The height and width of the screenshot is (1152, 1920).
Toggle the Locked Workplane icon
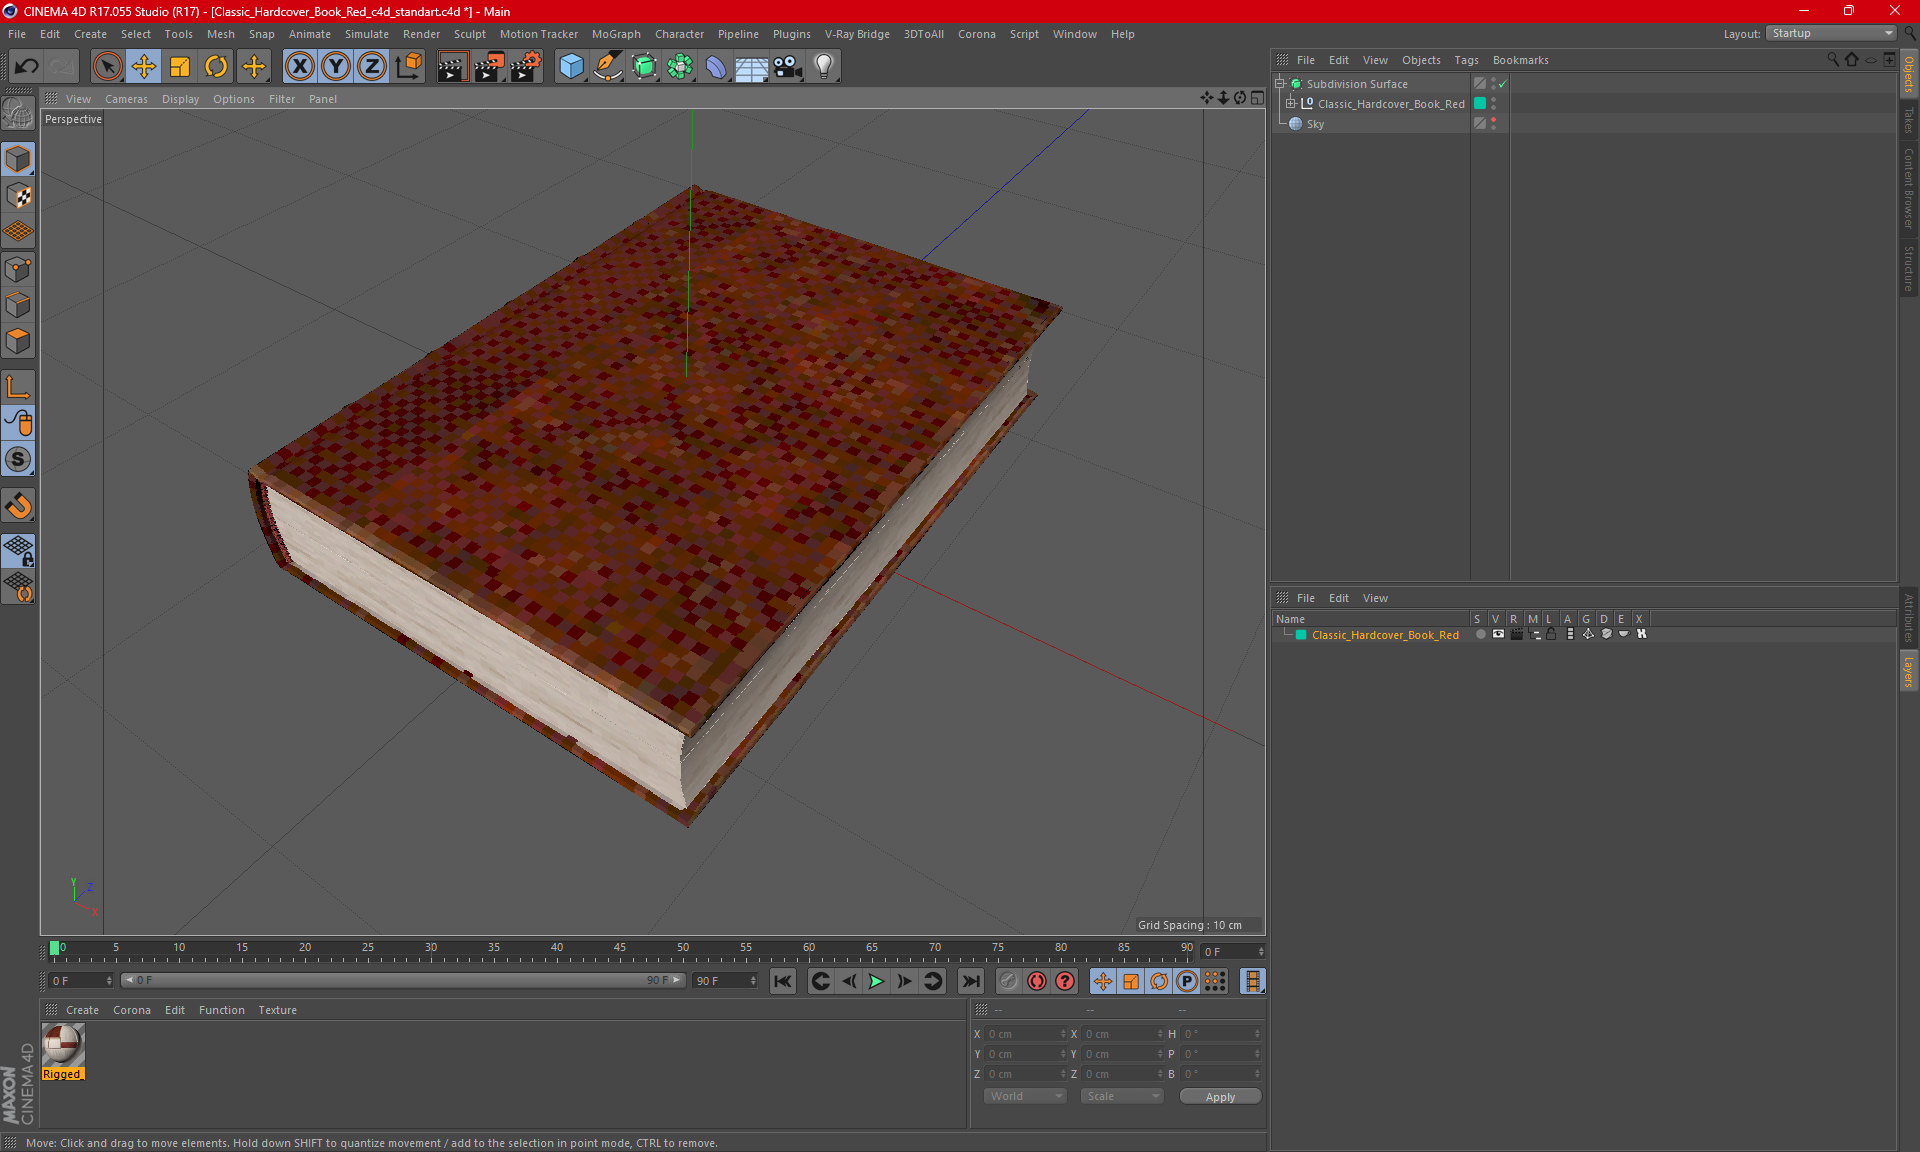[18, 550]
